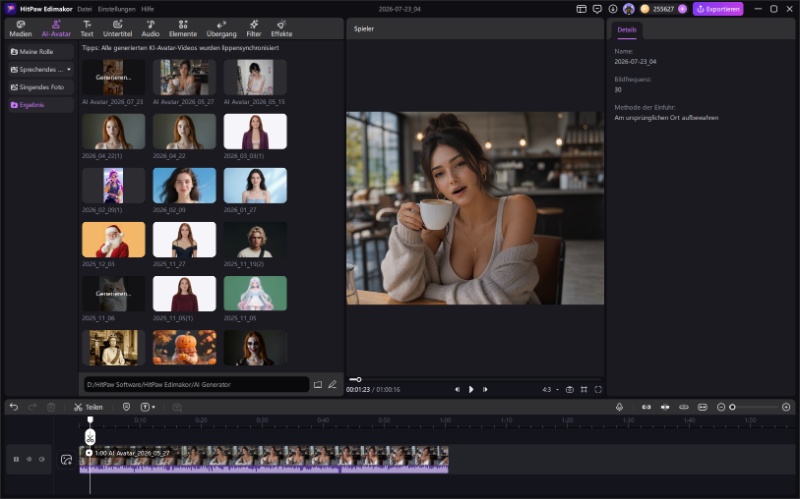Click the microphone voiceover icon
Screen dimensions: 800x499
[x=619, y=407]
